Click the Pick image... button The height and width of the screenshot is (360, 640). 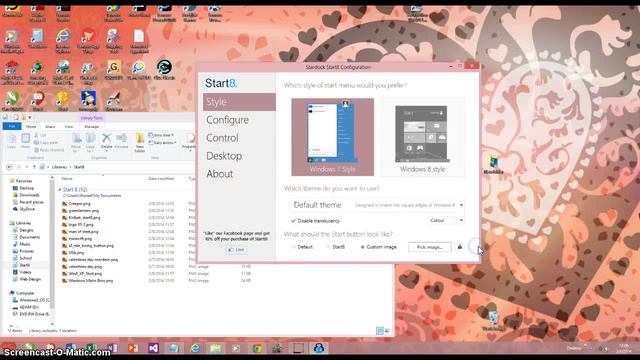coord(429,247)
